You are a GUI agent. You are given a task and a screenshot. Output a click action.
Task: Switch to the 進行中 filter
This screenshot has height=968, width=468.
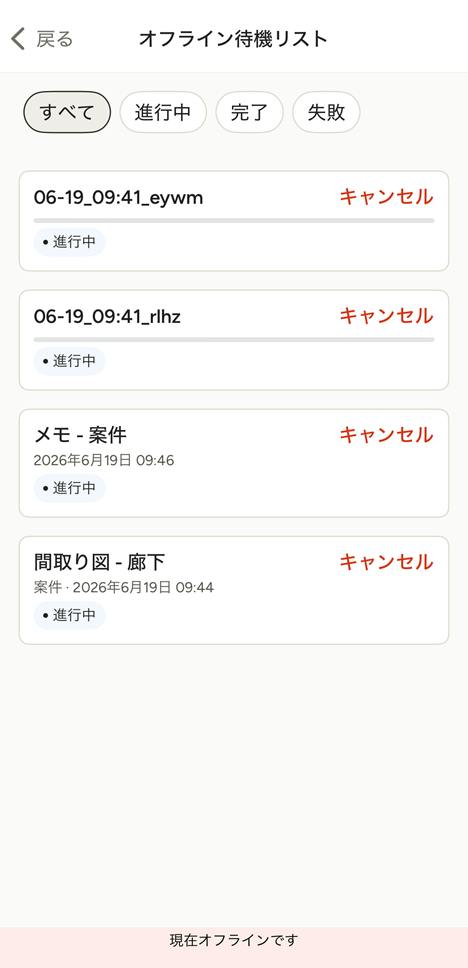162,112
